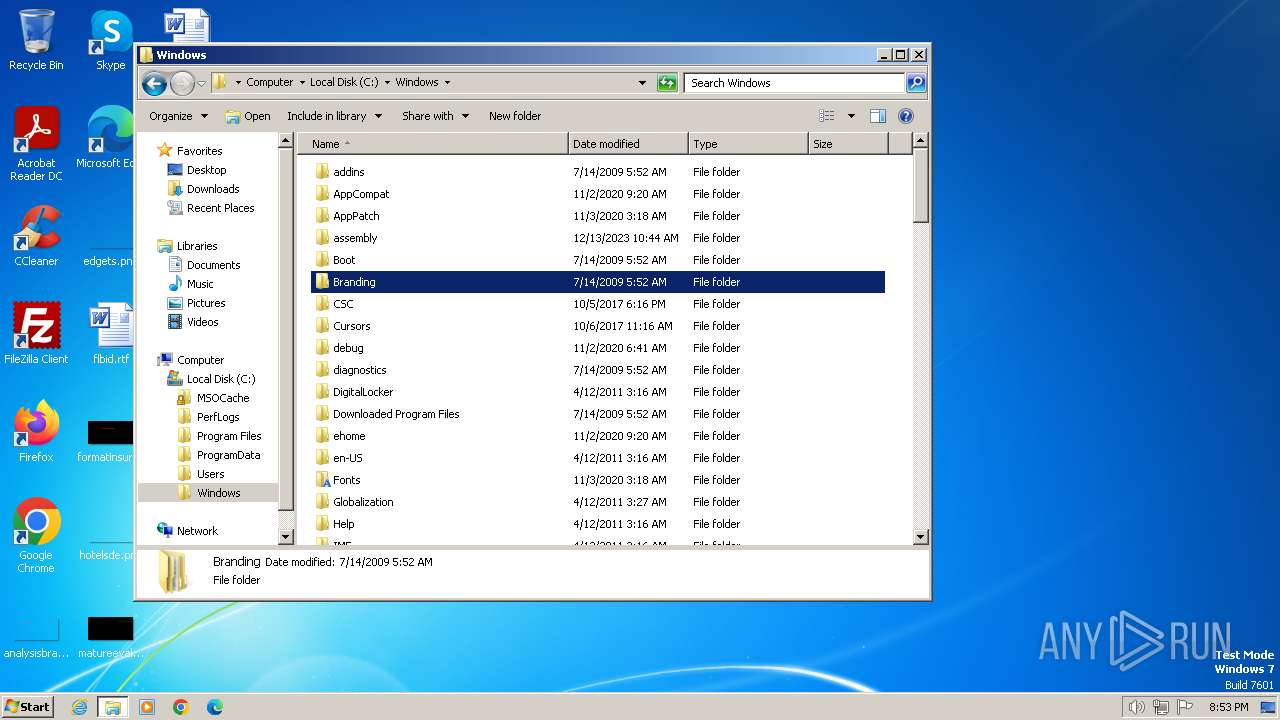The image size is (1280, 720).
Task: Click network status tray icon
Action: 1161,707
